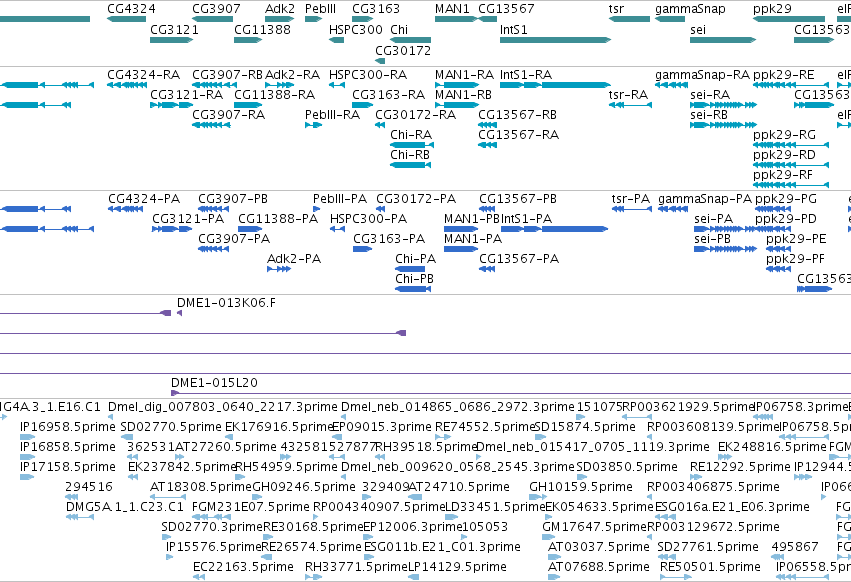This screenshot has height=582, width=851.
Task: Click the Chi gene label
Action: click(x=399, y=29)
